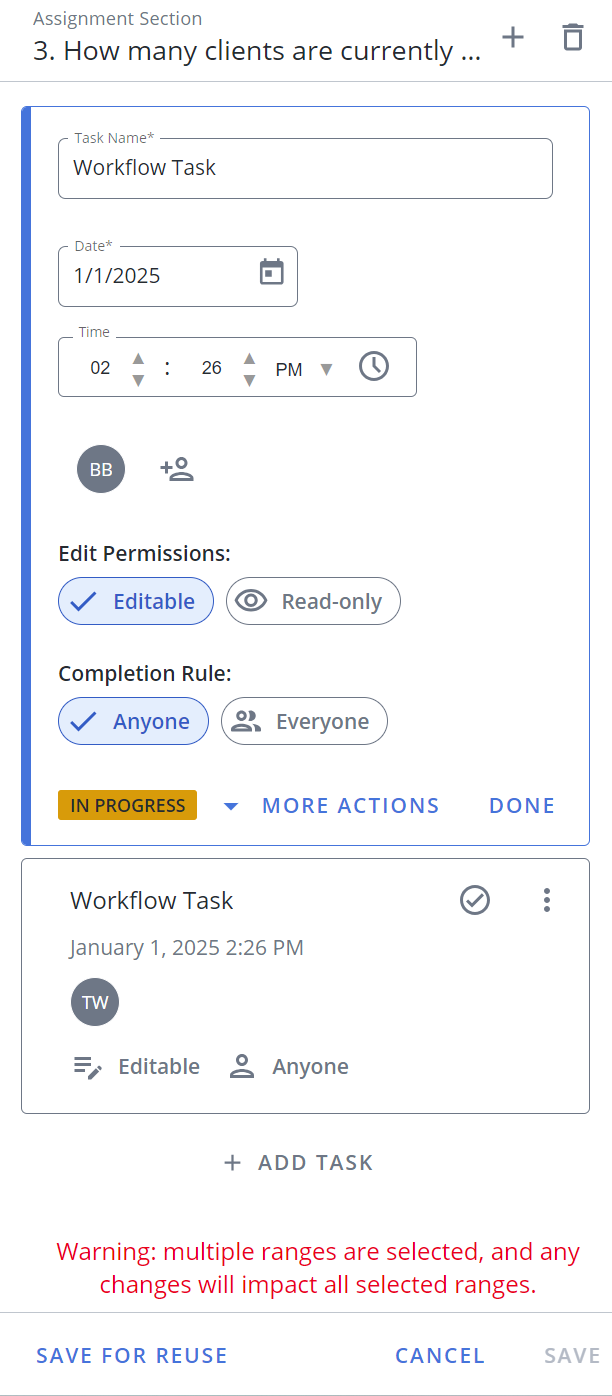
Task: Click the TW avatar in the second task
Action: [95, 1002]
